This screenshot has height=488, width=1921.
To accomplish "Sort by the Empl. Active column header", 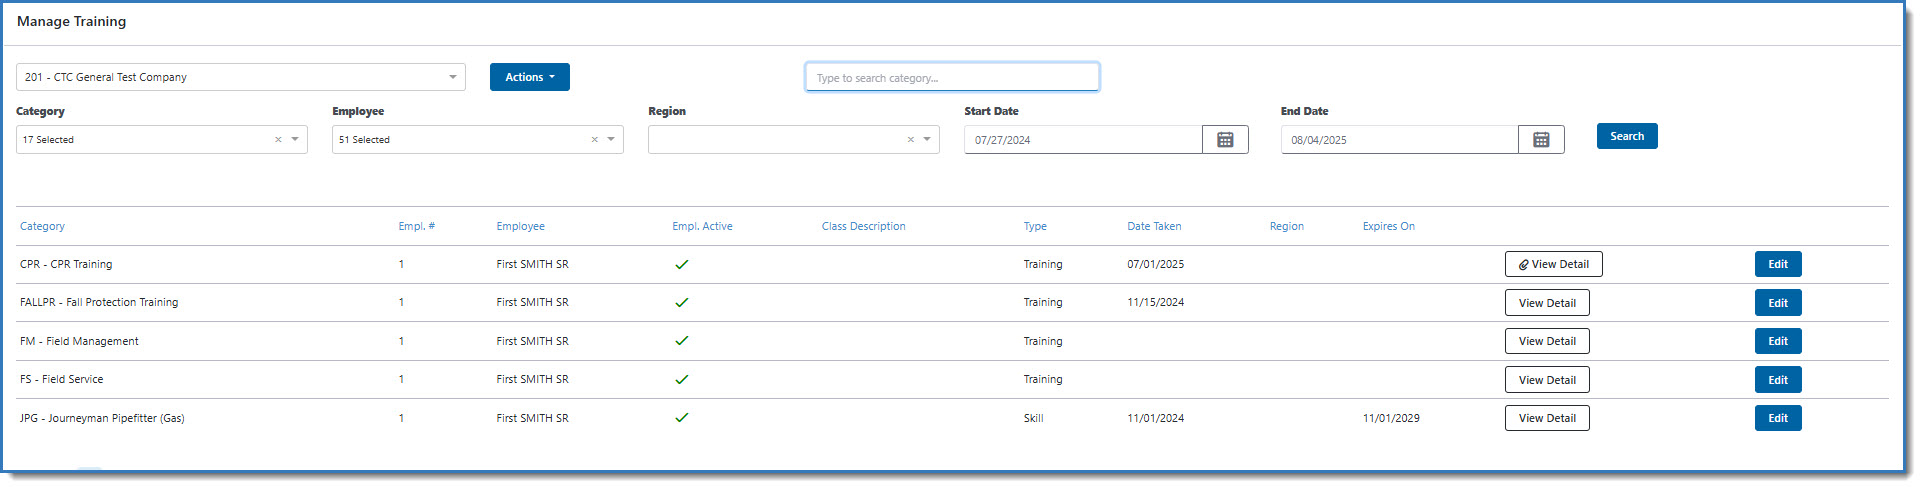I will point(702,227).
